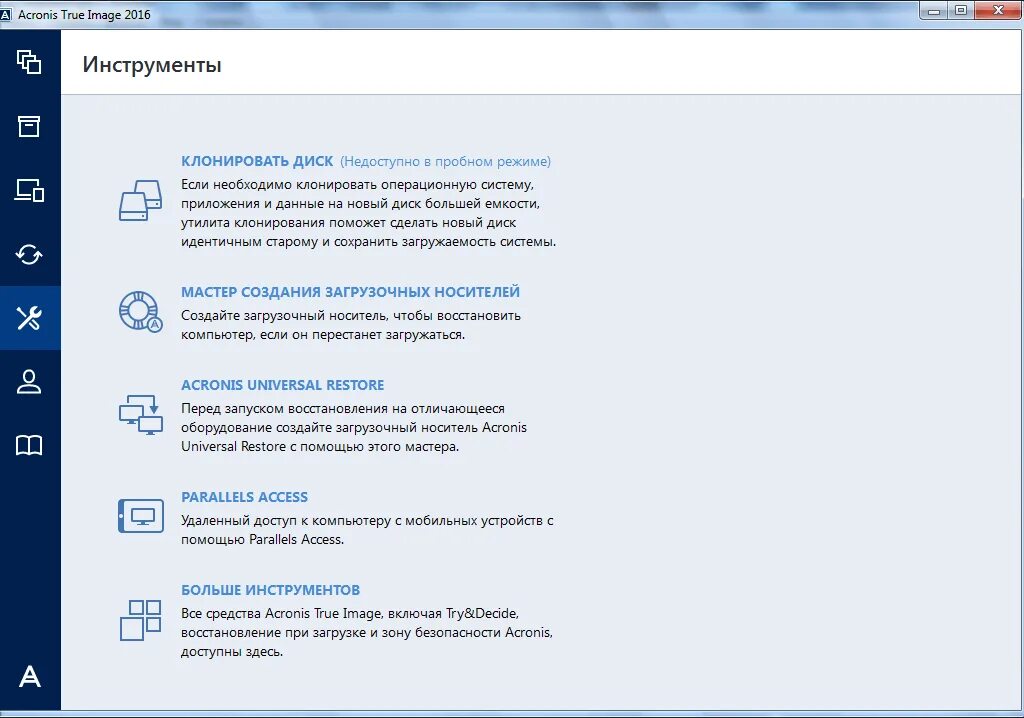The height and width of the screenshot is (718, 1024).
Task: Click the Acronis True Image 2016 title icon
Action: (x=6, y=15)
